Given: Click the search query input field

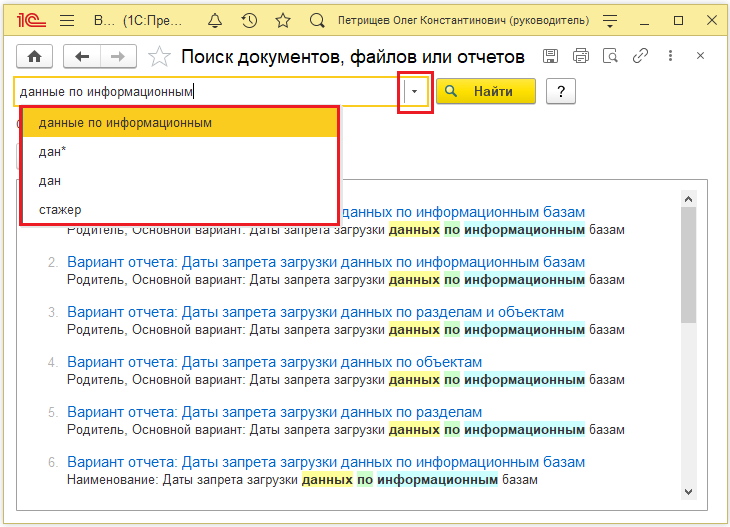Looking at the screenshot, I should click(209, 92).
